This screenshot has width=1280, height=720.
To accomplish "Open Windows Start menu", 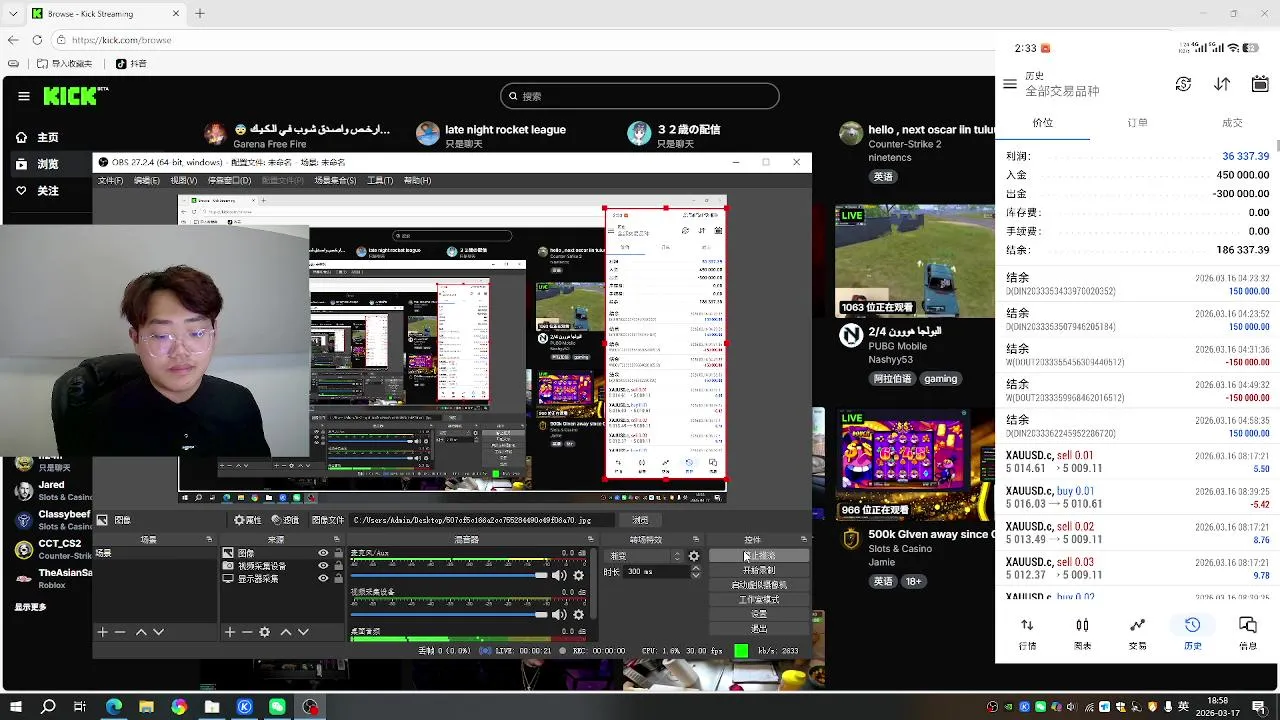I will (16, 707).
